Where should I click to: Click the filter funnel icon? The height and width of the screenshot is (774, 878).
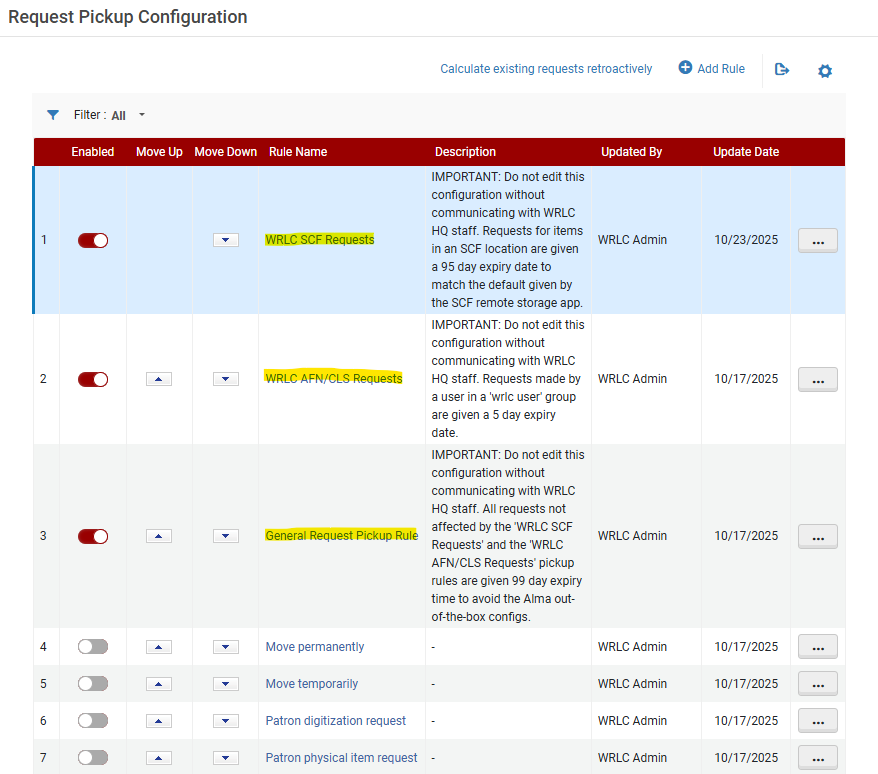click(x=53, y=115)
